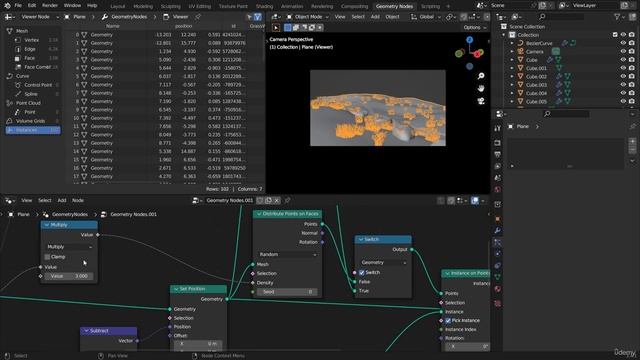
Task: Click the new scene icon beside Scene field
Action: (x=542, y=6)
